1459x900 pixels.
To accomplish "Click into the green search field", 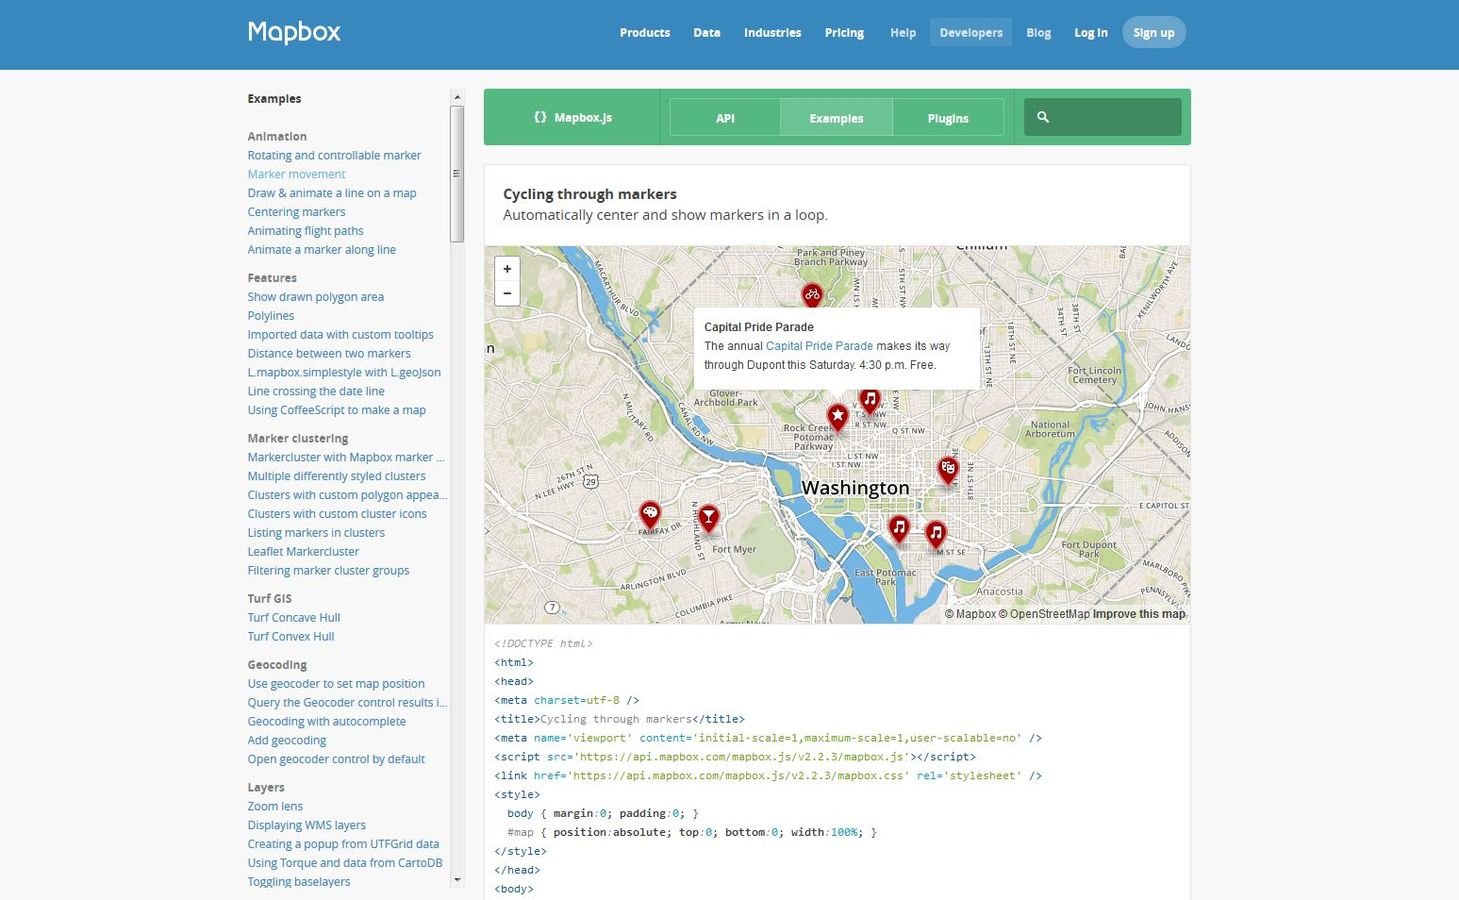I will [x=1103, y=117].
